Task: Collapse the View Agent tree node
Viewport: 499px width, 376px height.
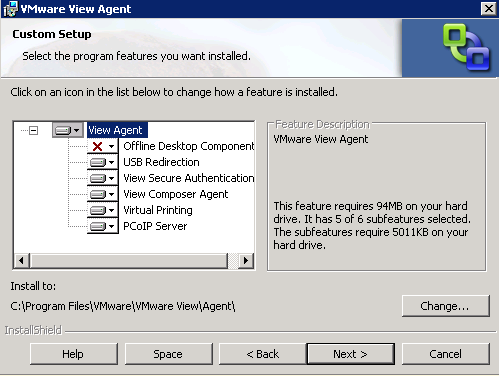Action: [x=33, y=130]
